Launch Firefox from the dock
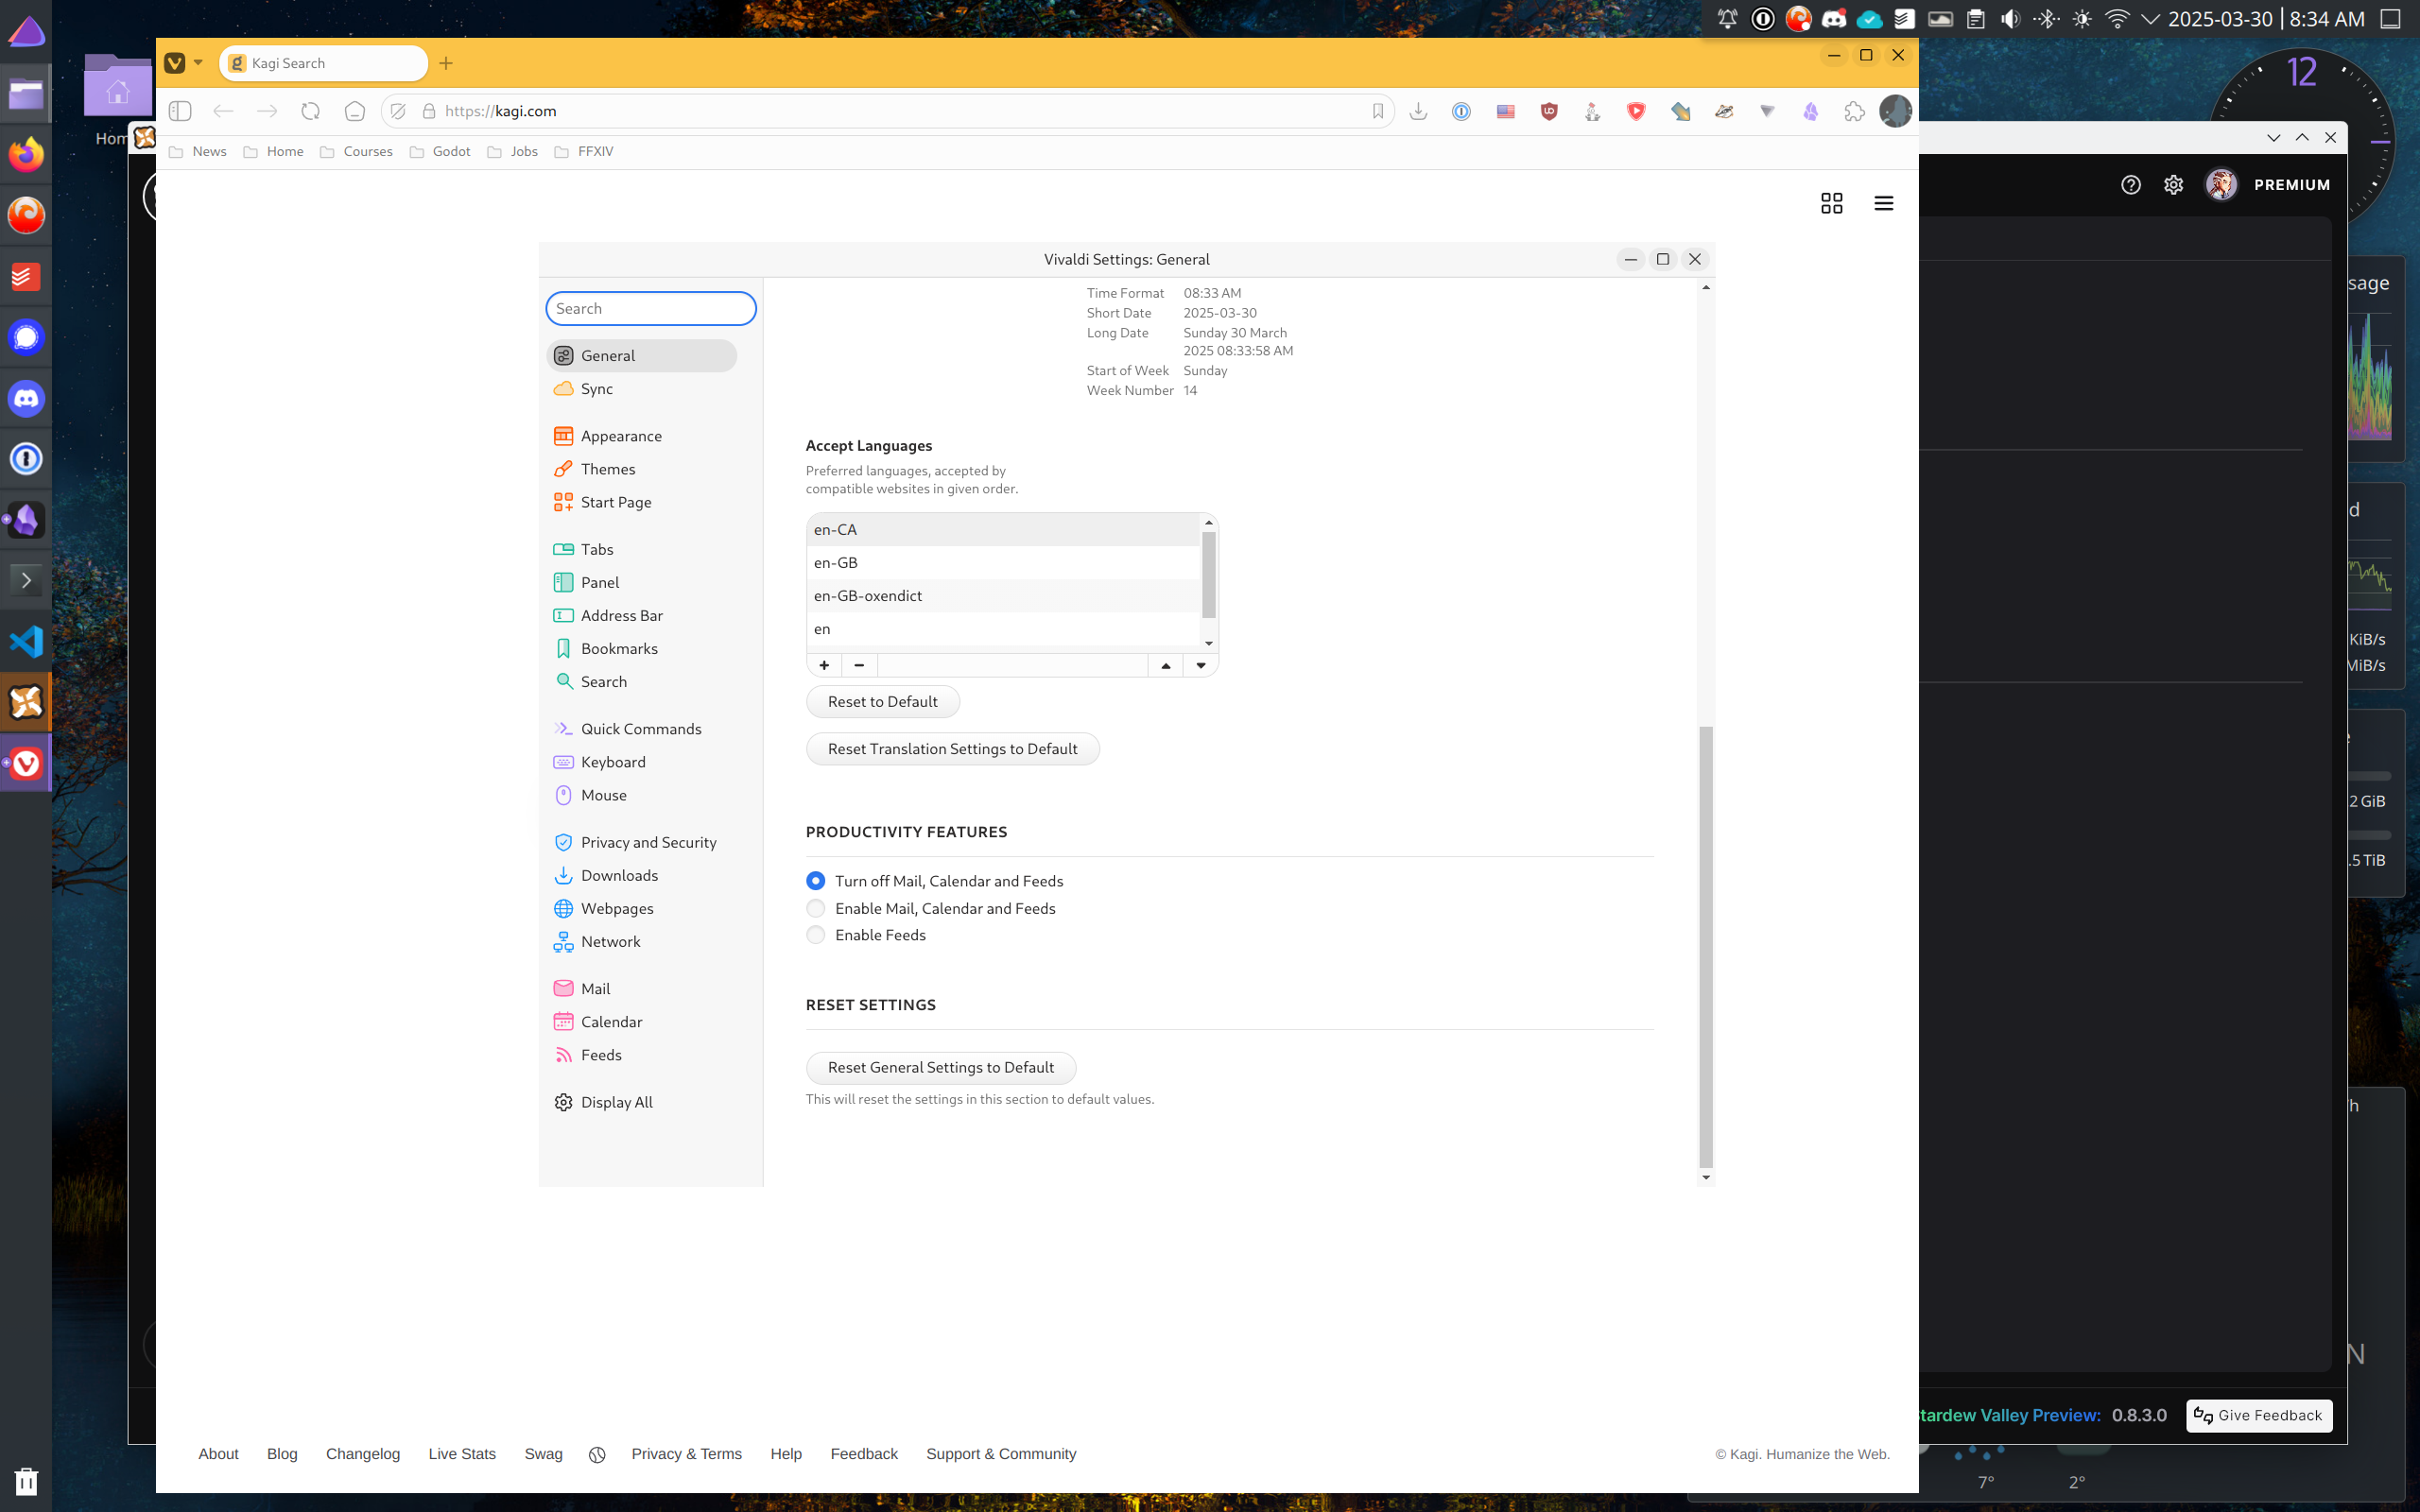2420x1512 pixels. (27, 153)
